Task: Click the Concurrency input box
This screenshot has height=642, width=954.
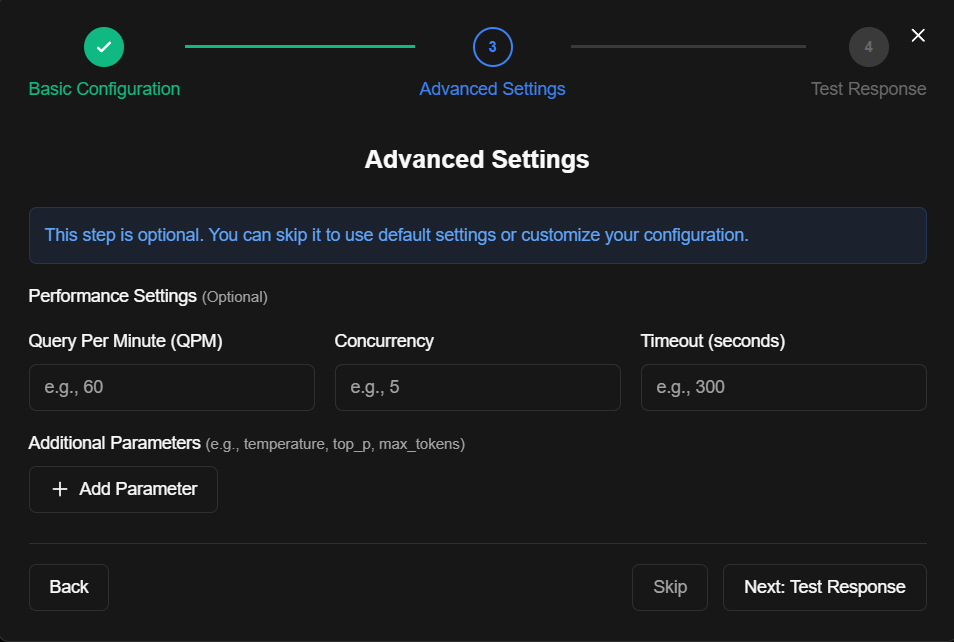Action: tap(477, 387)
